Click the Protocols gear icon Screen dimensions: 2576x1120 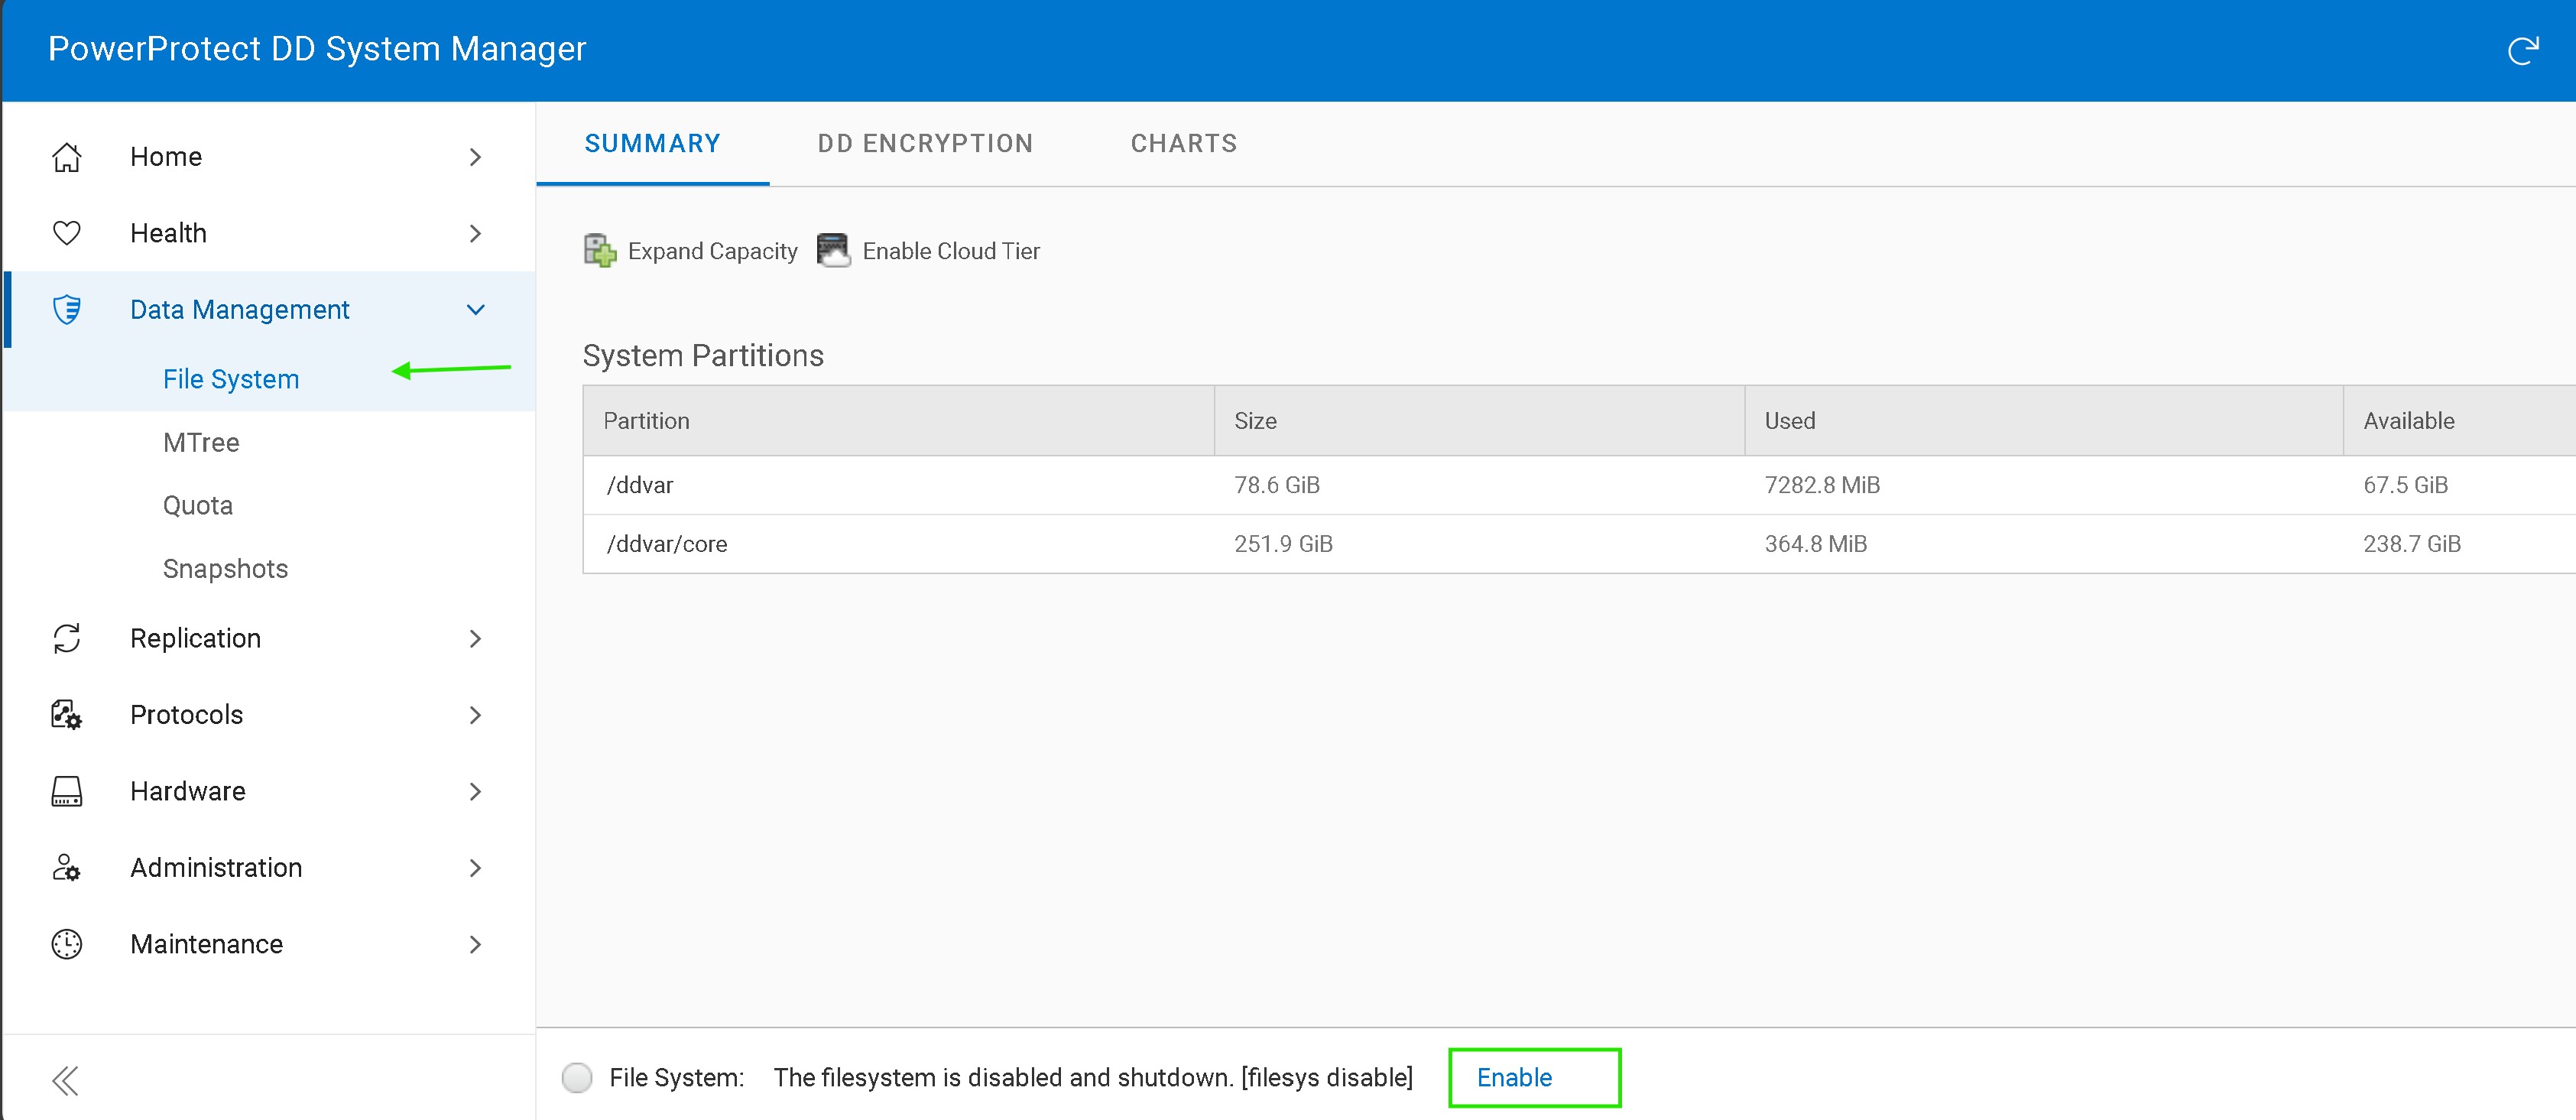(x=67, y=715)
